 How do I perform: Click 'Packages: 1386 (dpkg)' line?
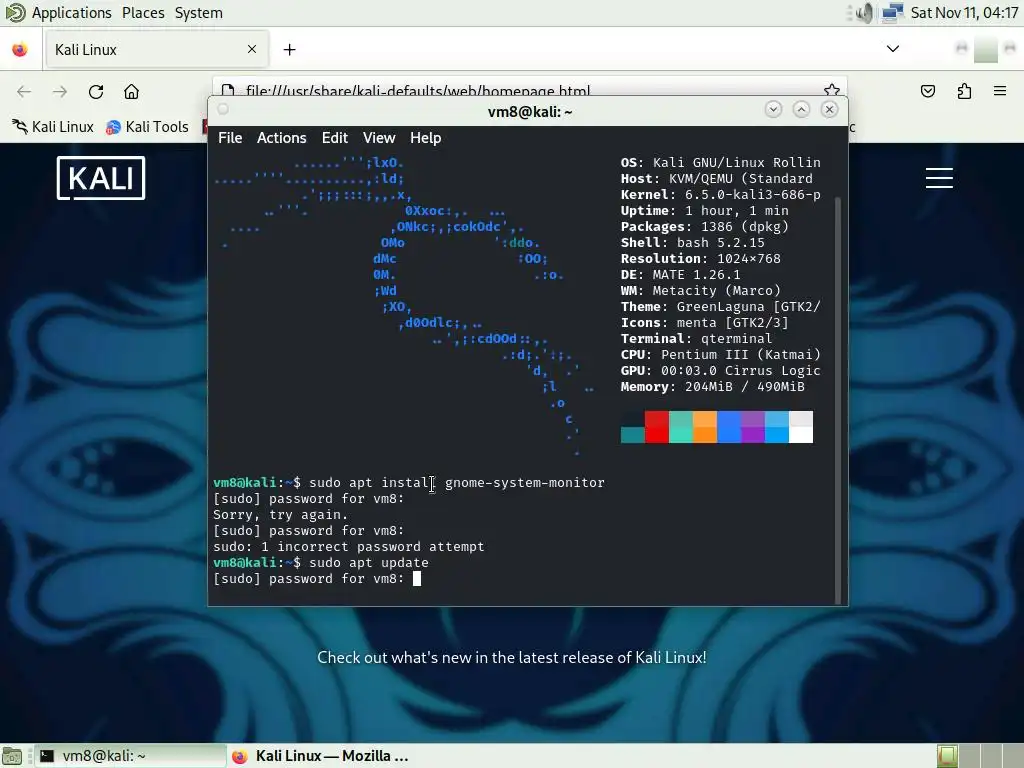click(x=705, y=227)
